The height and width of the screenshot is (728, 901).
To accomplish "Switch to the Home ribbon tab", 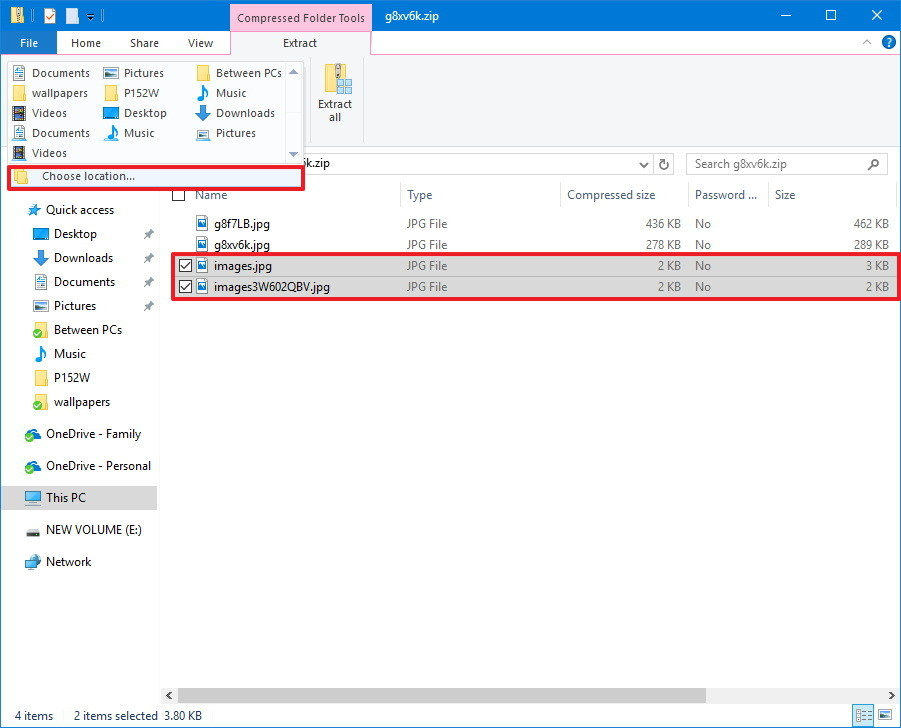I will pyautogui.click(x=86, y=43).
